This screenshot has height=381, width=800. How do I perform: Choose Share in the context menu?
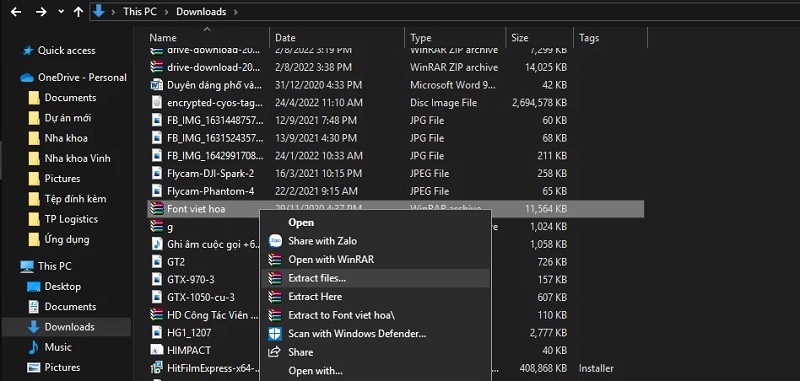[x=301, y=352]
